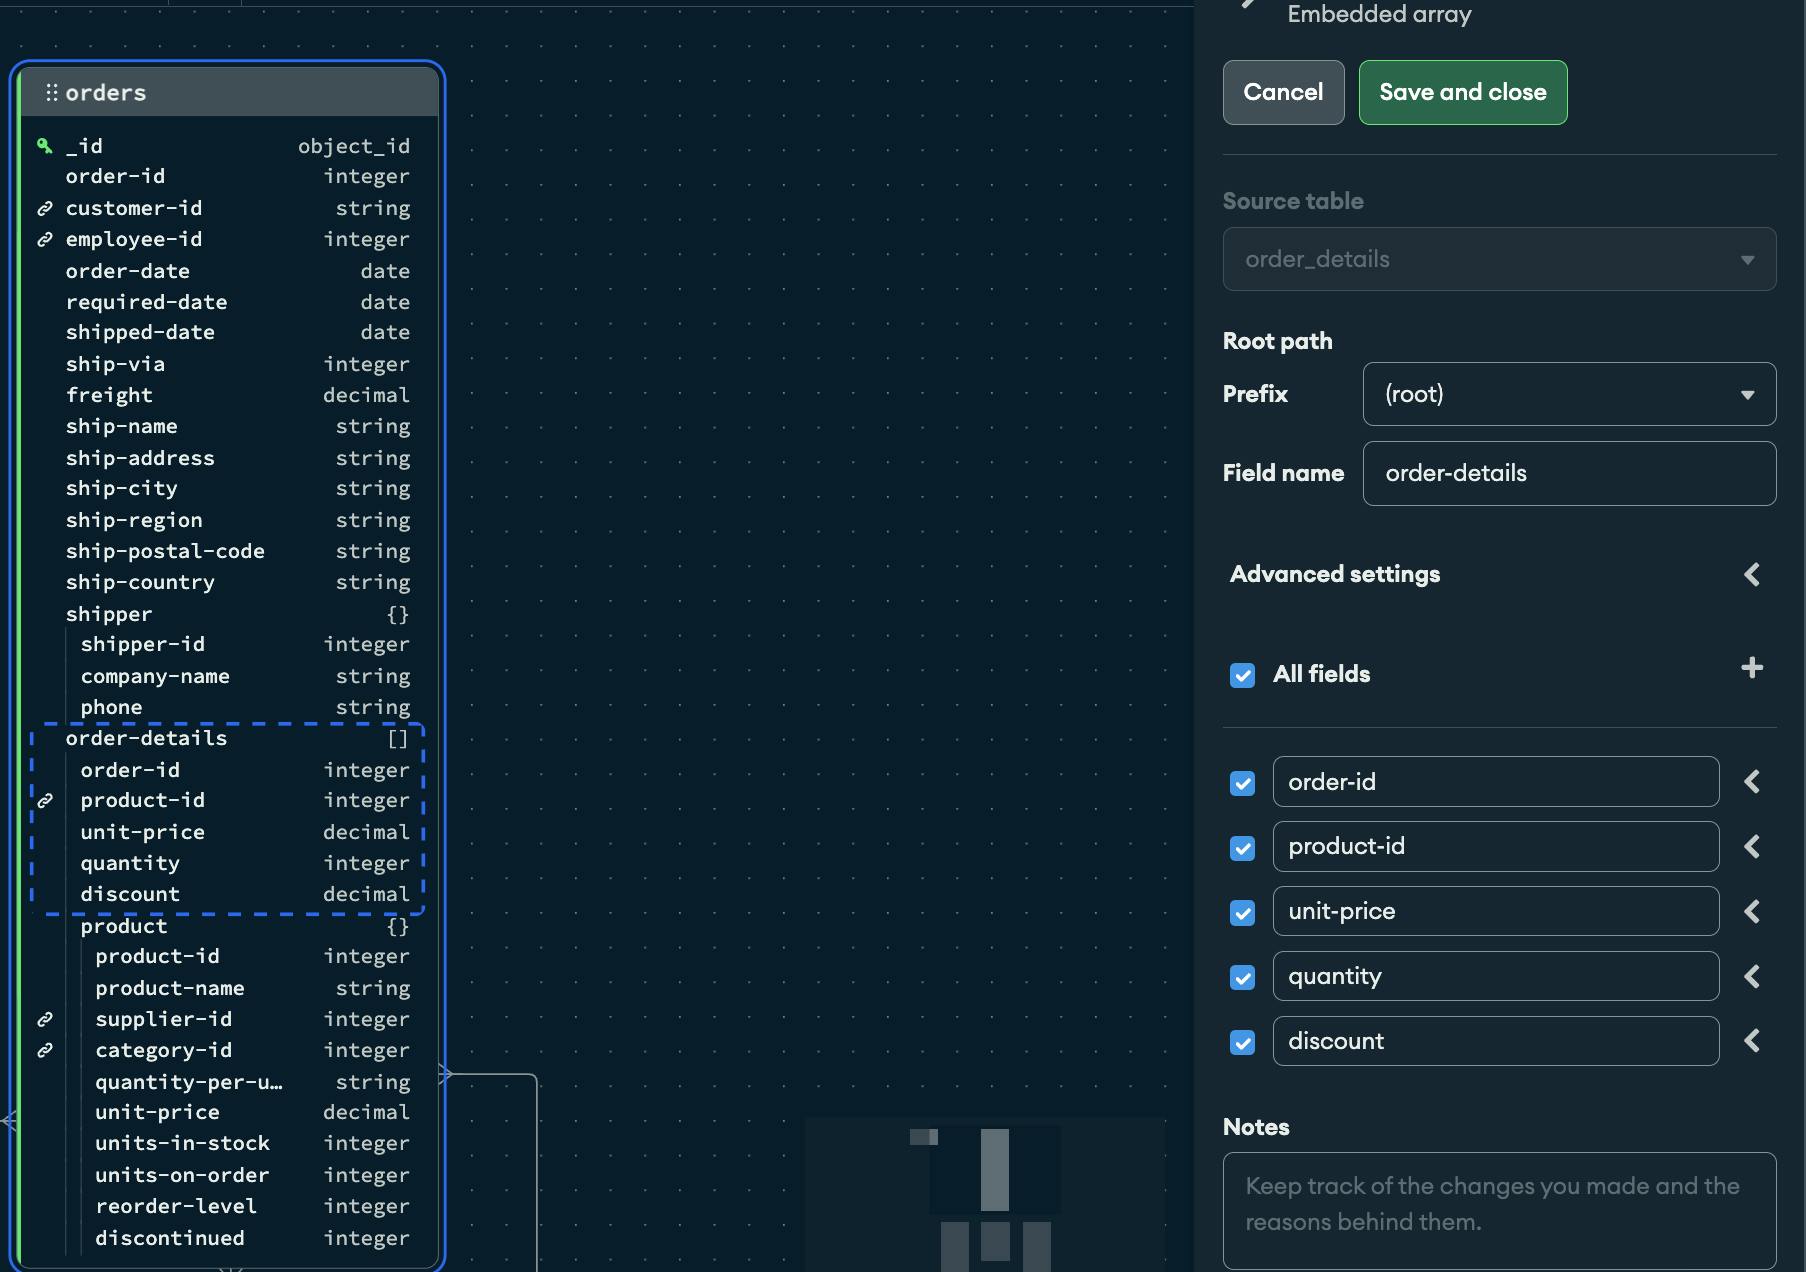The height and width of the screenshot is (1272, 1806).
Task: Select the freight field row
Action: point(229,395)
